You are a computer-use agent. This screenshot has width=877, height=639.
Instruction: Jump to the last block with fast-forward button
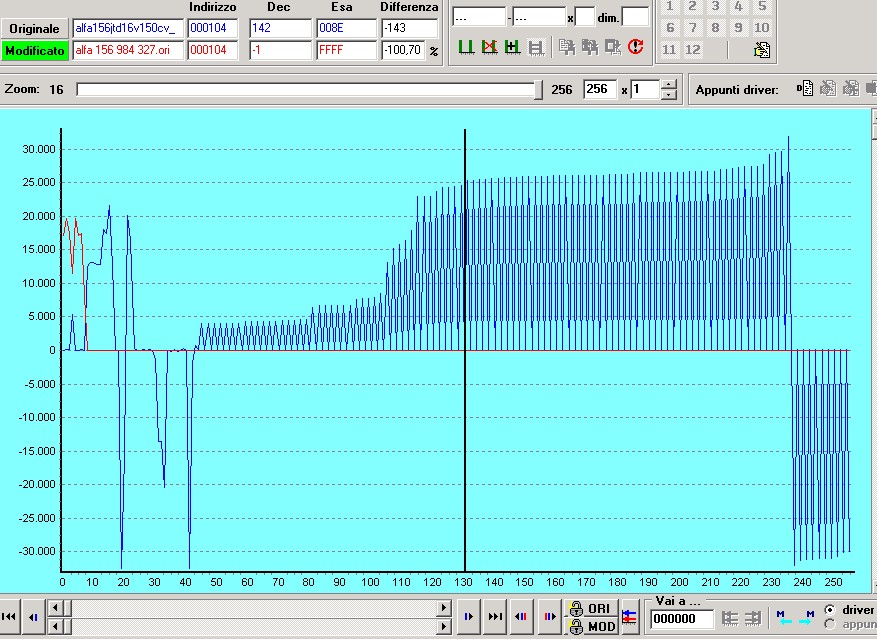pyautogui.click(x=495, y=617)
